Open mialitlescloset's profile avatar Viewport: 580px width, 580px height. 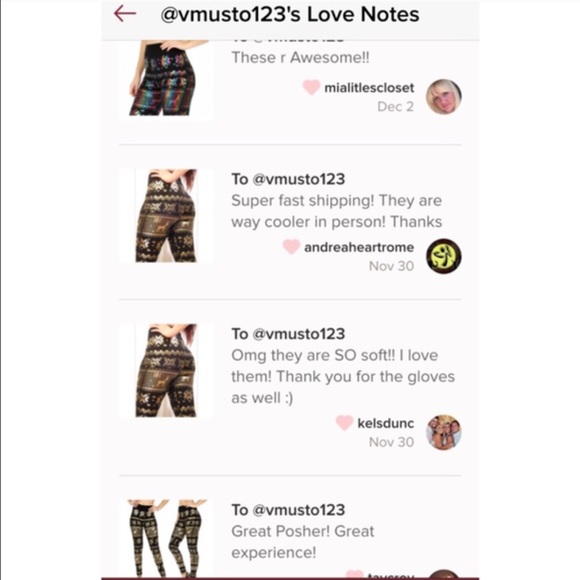[x=444, y=97]
